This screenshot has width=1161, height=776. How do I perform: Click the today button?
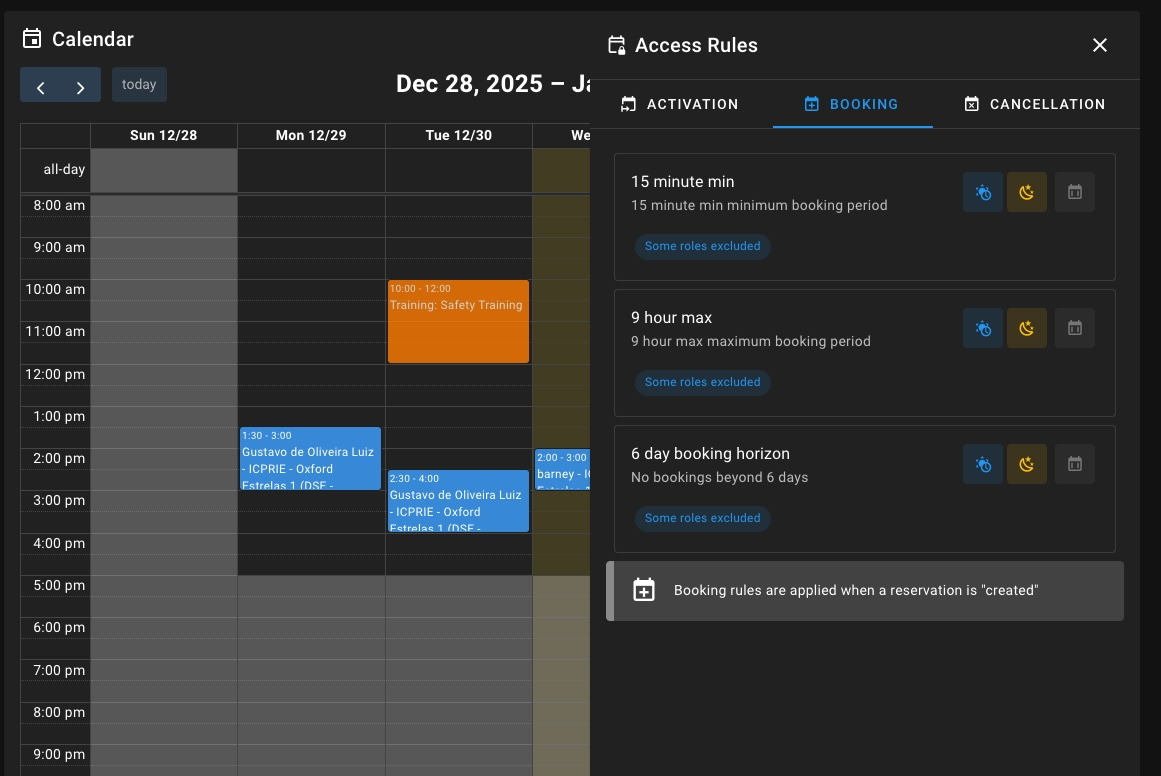coord(139,84)
